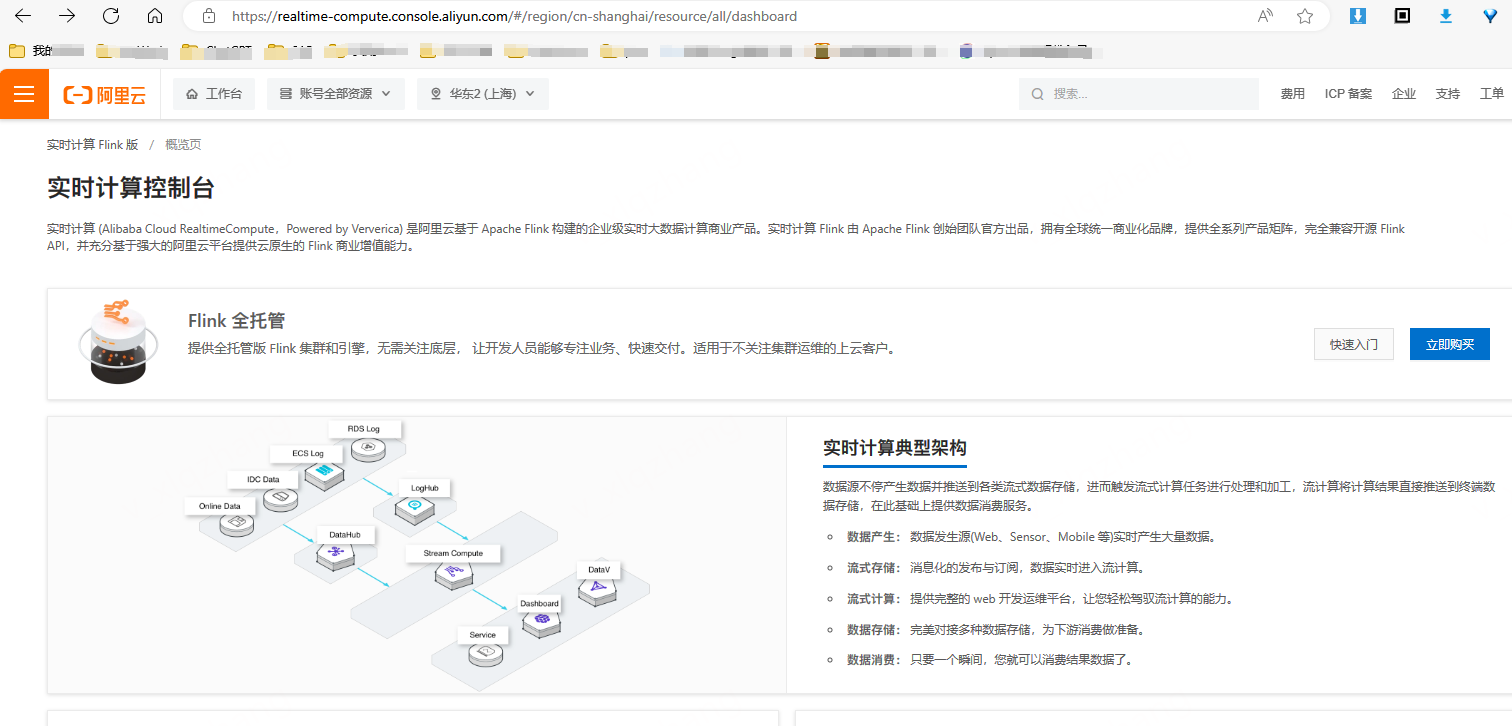1512x726 pixels.
Task: Open the 费用 menu
Action: [x=1293, y=94]
